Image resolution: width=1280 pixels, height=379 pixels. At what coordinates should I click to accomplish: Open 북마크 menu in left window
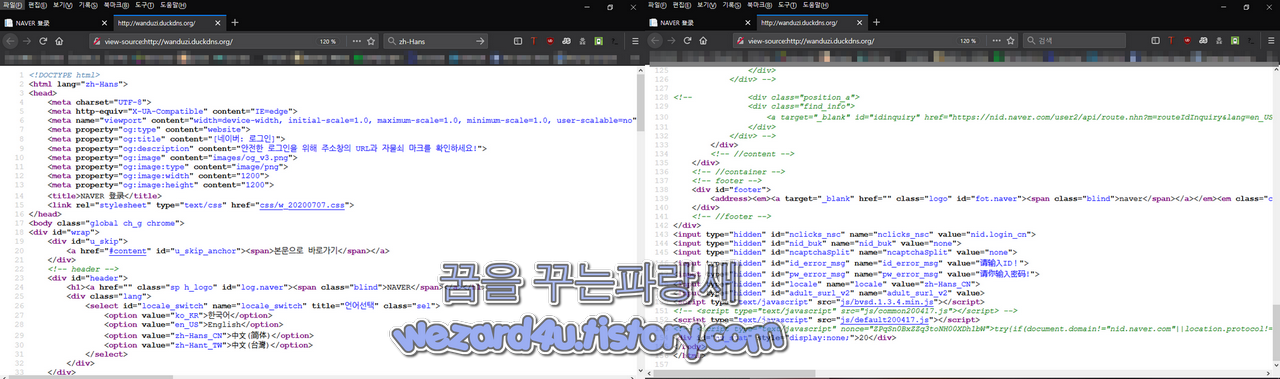[116, 5]
